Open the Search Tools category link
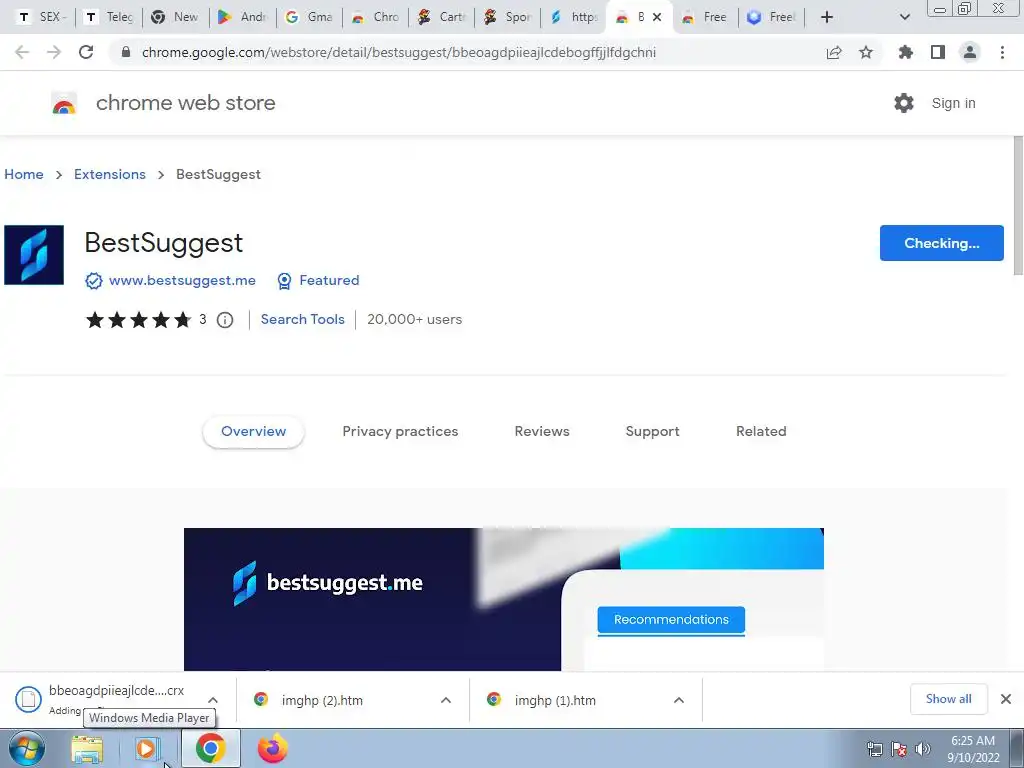This screenshot has height=768, width=1024. pos(302,319)
